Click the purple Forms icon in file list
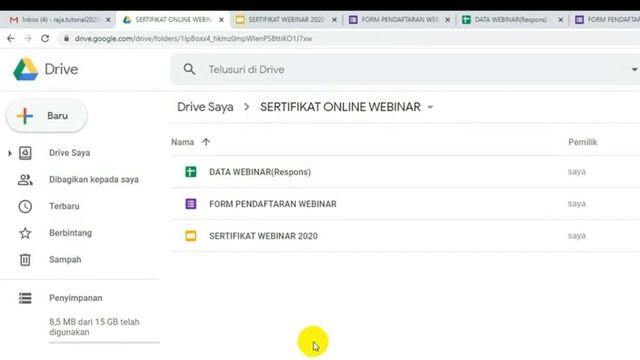The height and width of the screenshot is (360, 640). pos(191,204)
